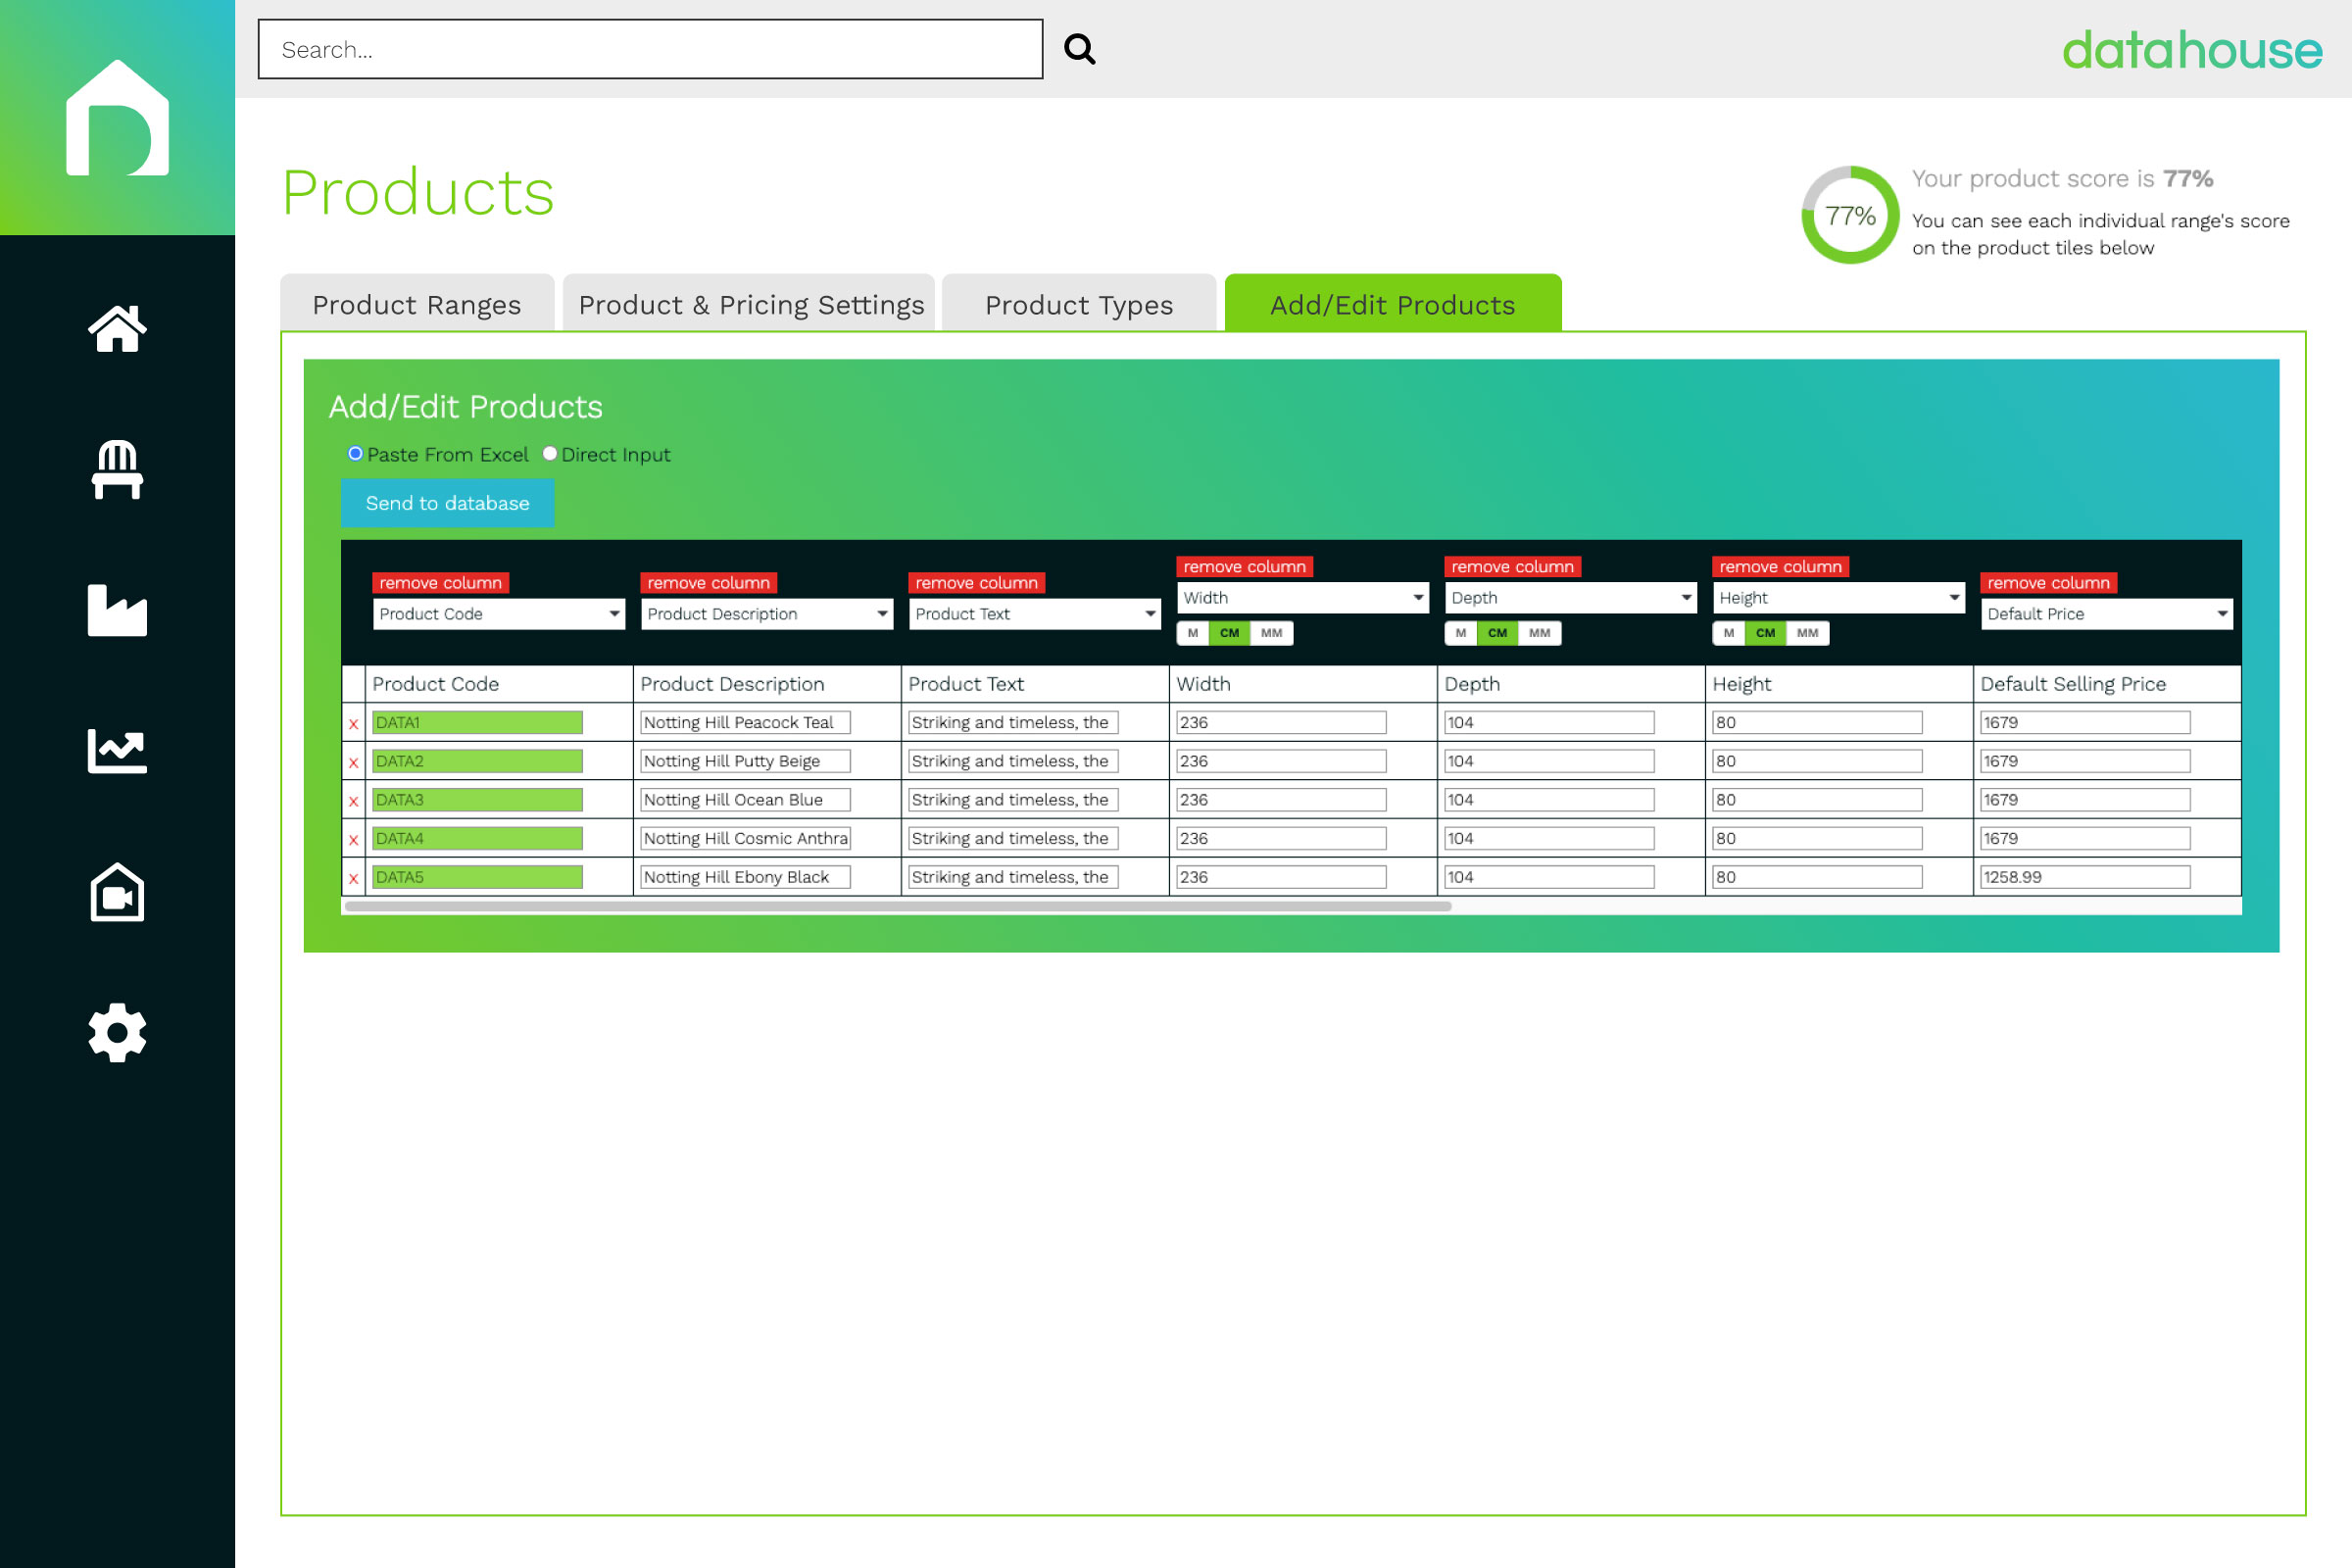Edit the DATA5 product code field
This screenshot has height=1568, width=2352.
[x=477, y=877]
